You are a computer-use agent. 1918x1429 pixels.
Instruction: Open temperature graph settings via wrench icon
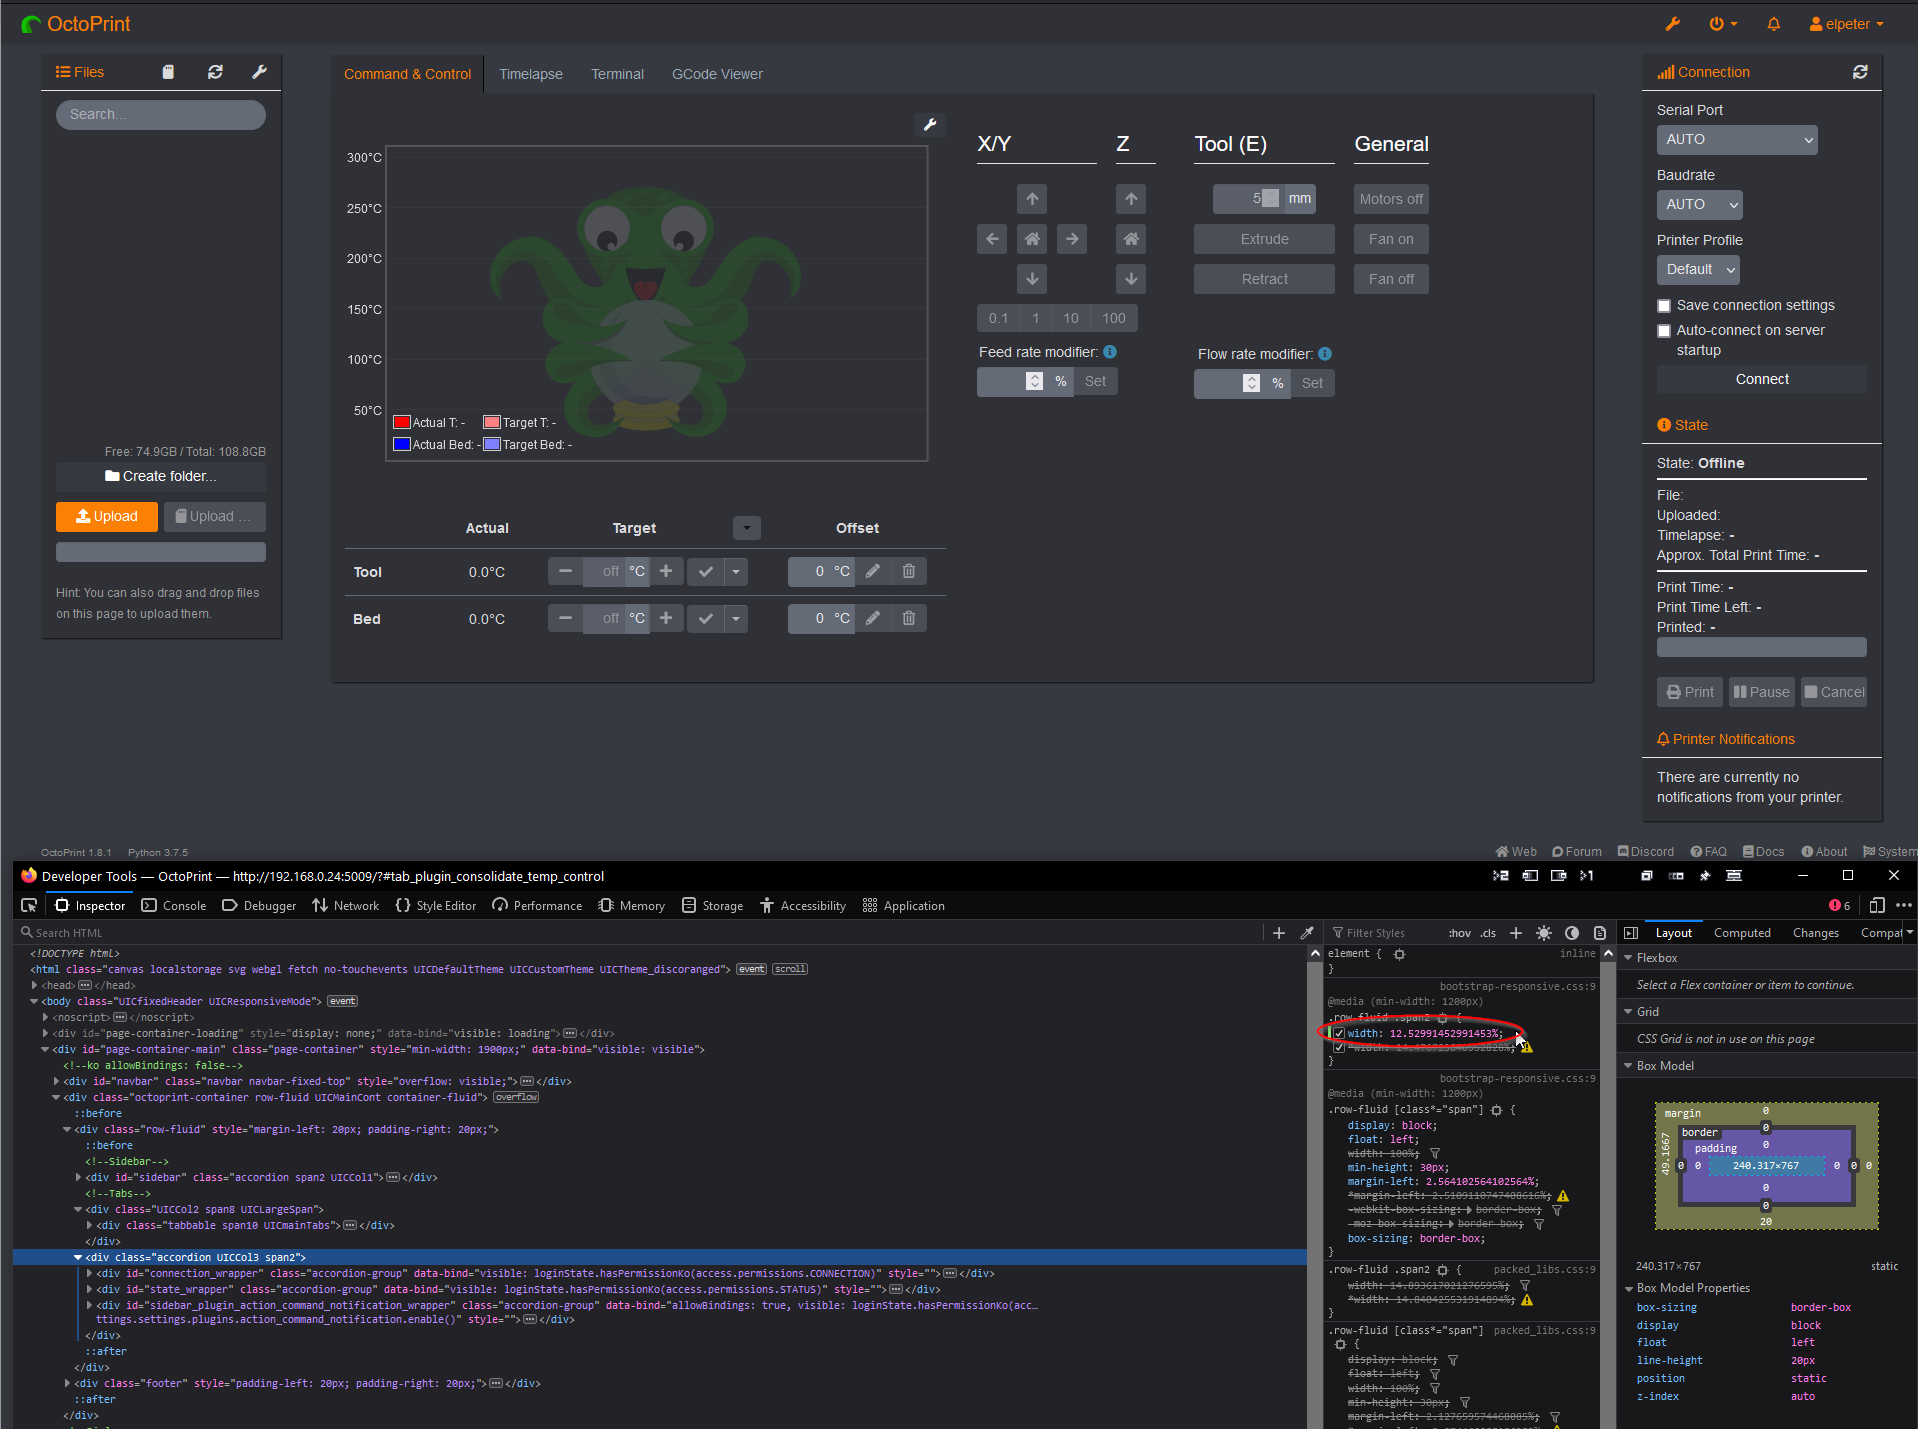929,125
